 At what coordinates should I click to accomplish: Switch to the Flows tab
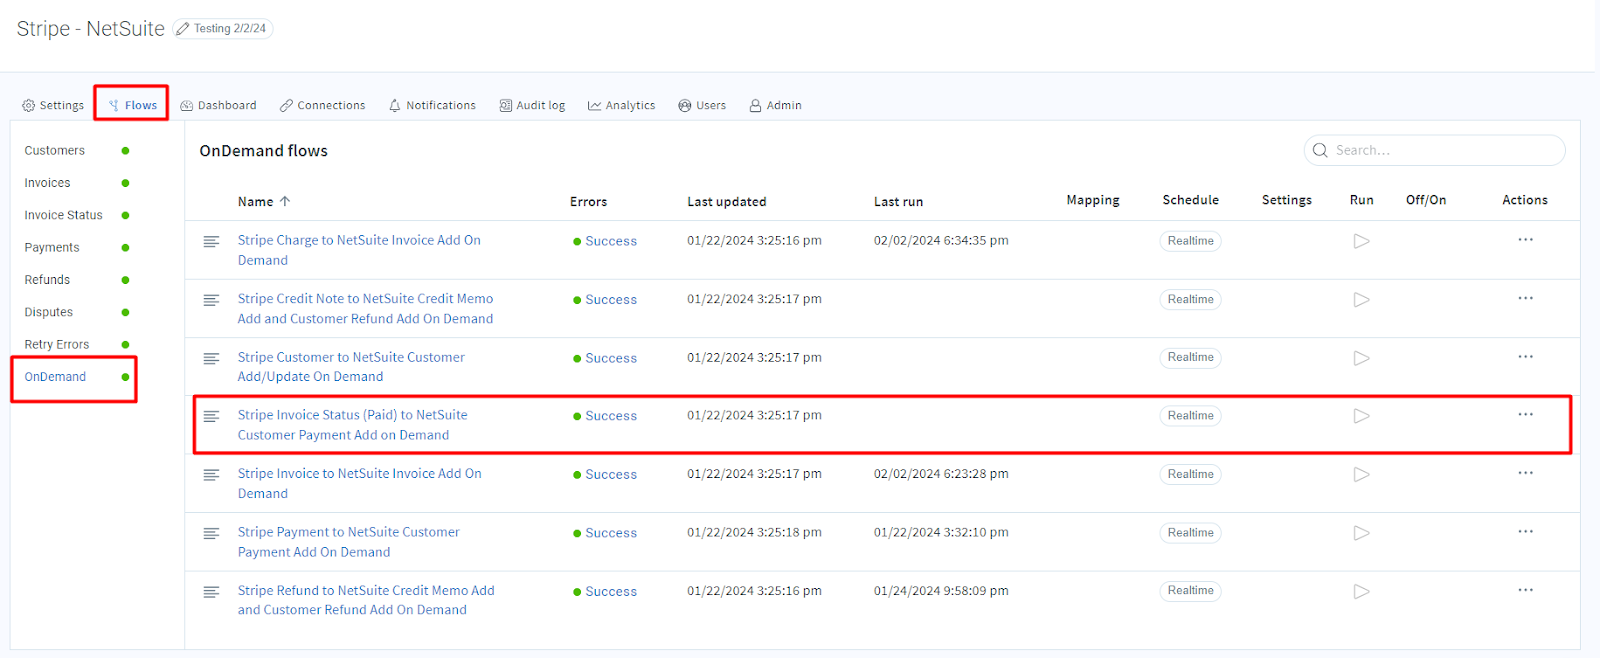pyautogui.click(x=133, y=105)
